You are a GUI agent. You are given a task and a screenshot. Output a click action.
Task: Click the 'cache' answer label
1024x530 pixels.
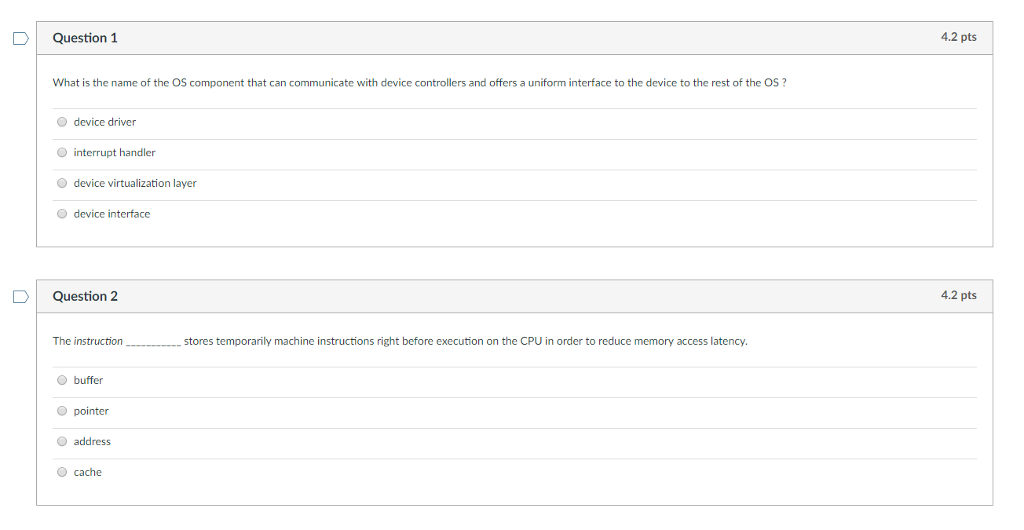click(x=88, y=472)
